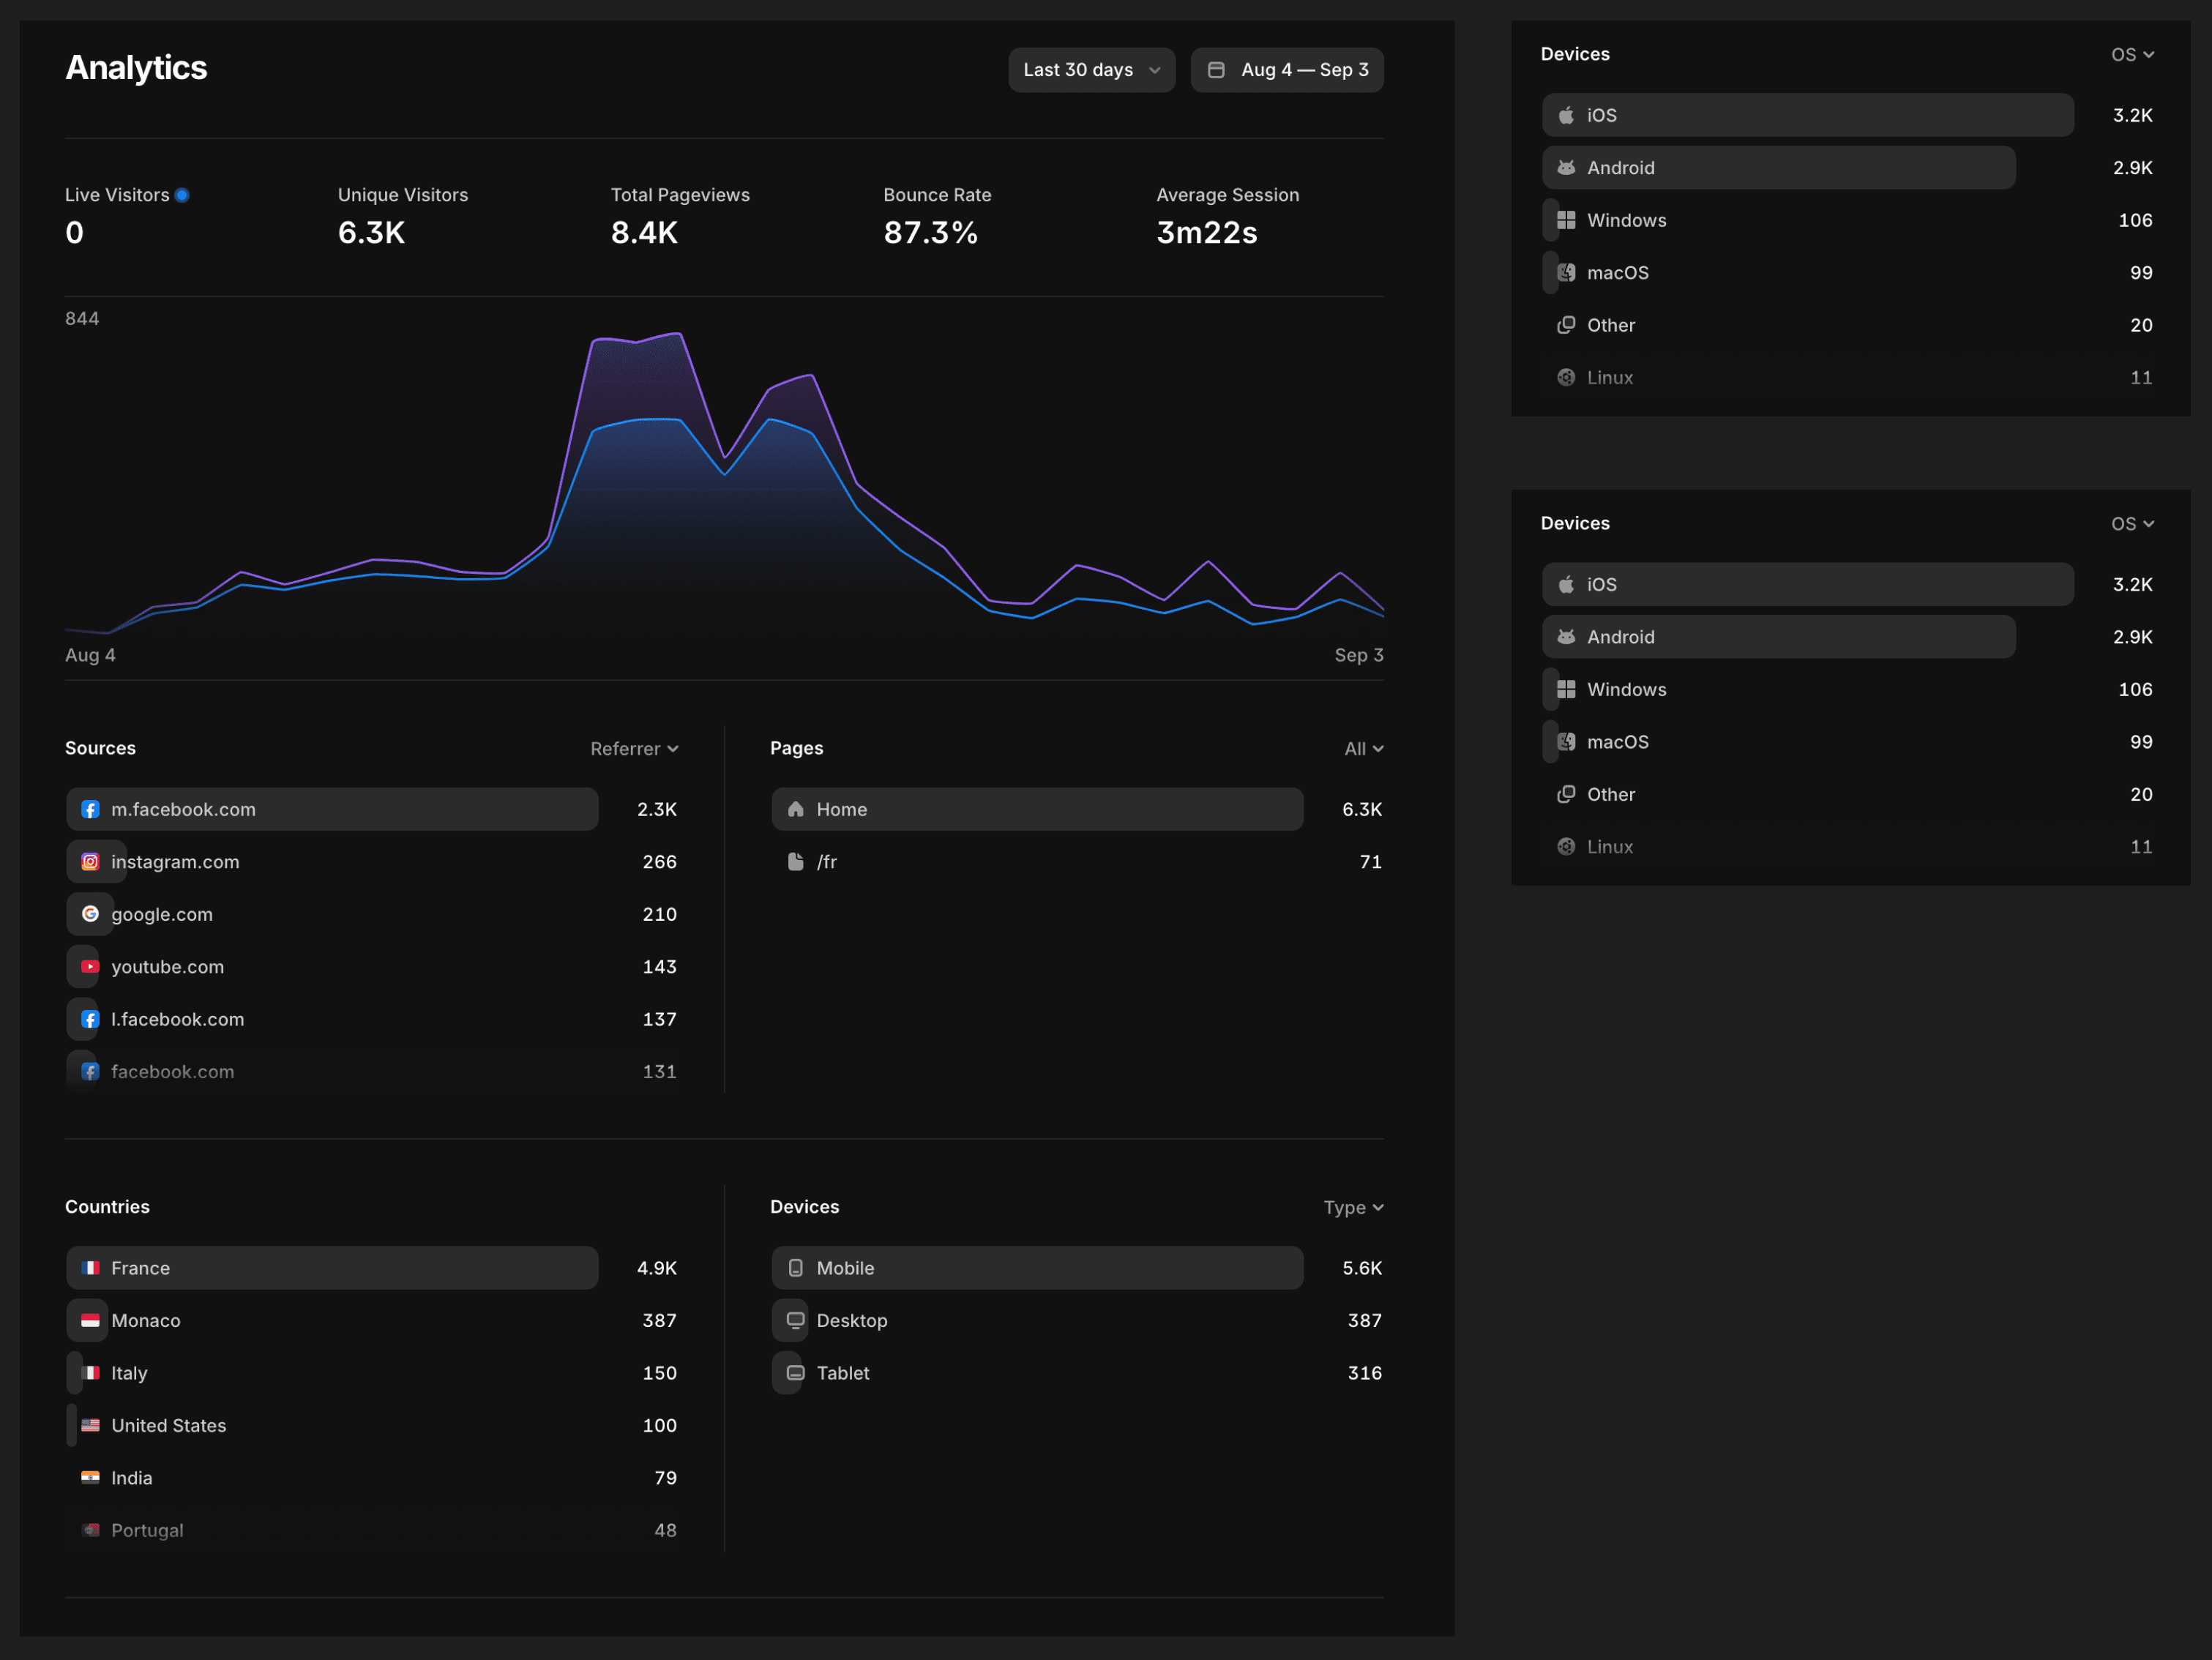Click the Mobile device icon

(x=795, y=1267)
